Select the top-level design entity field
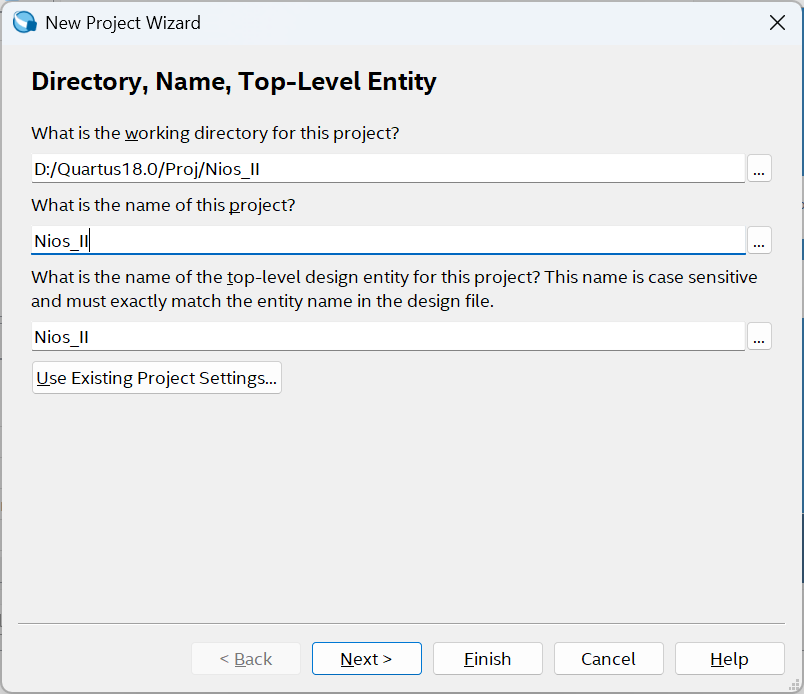804x694 pixels. [x=388, y=336]
